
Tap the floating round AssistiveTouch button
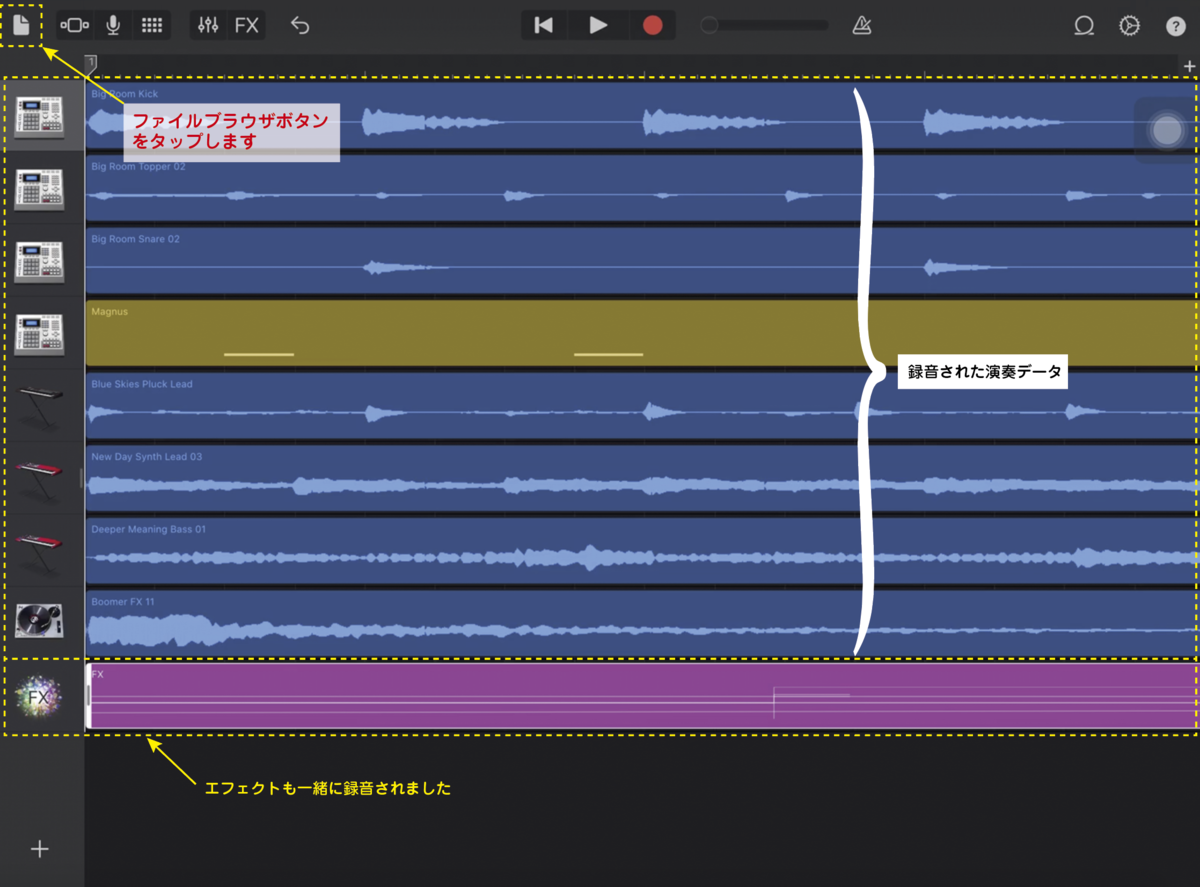point(1167,131)
